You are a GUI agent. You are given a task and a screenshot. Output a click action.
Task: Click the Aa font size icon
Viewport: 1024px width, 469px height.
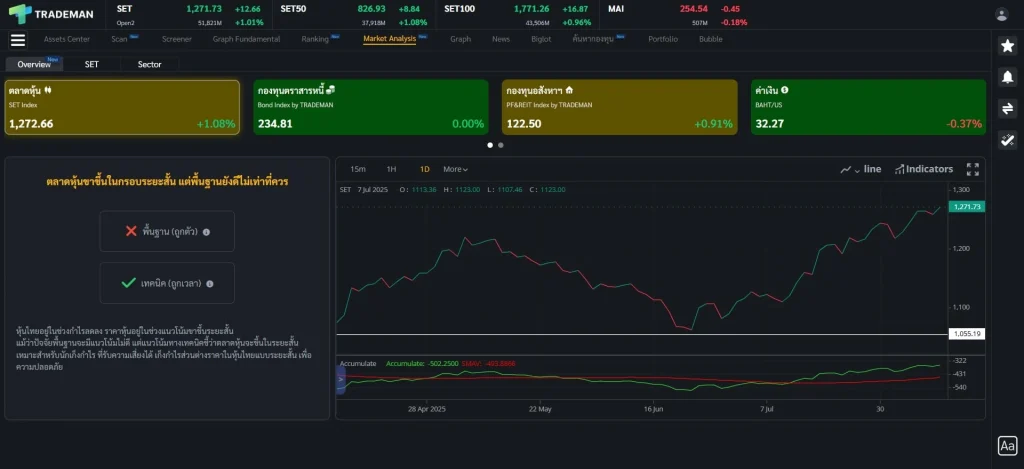(x=1007, y=445)
